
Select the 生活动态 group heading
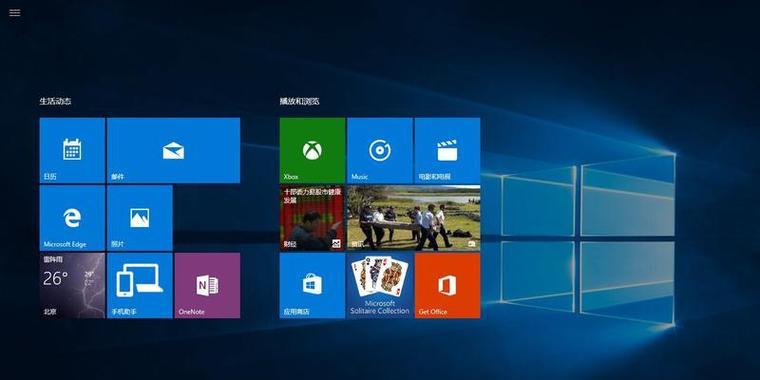(x=56, y=101)
